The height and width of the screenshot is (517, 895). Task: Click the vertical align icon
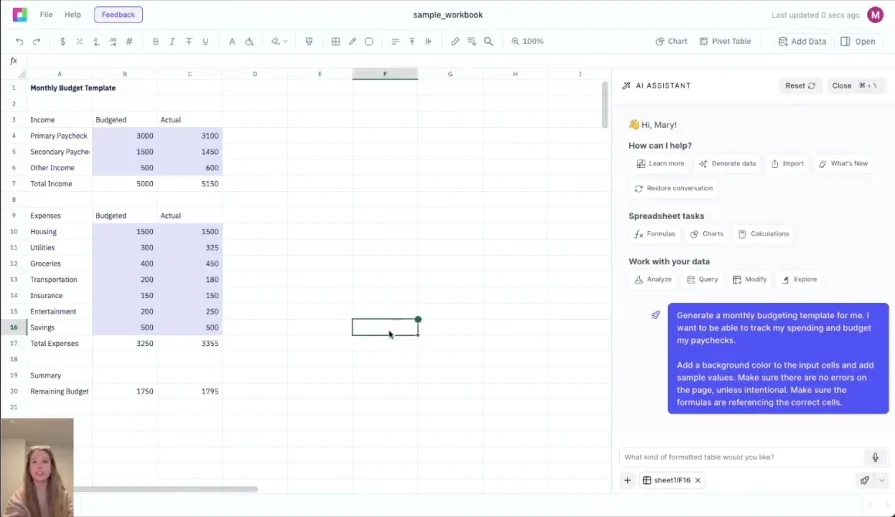[x=412, y=42]
